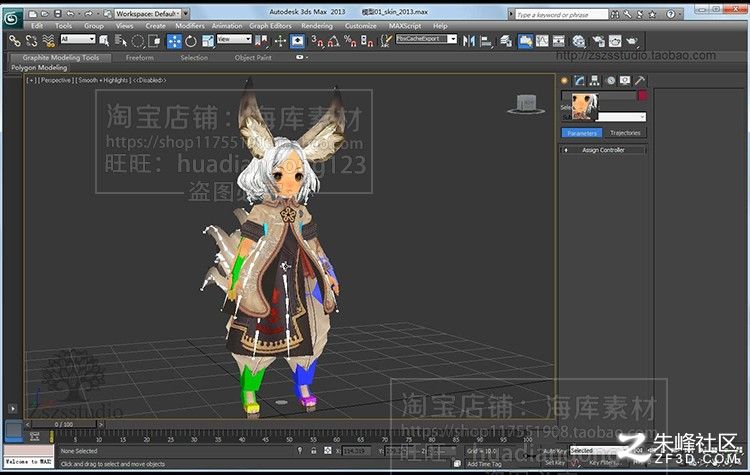
Task: Toggle 3D Snaps
Action: coord(317,41)
